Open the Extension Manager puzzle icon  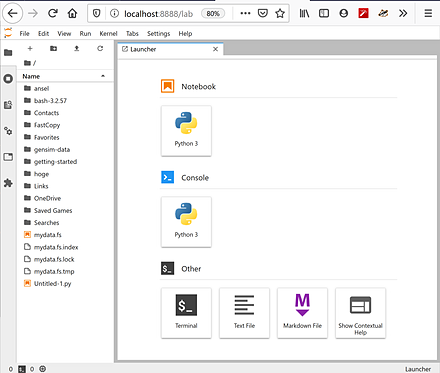coord(8,183)
